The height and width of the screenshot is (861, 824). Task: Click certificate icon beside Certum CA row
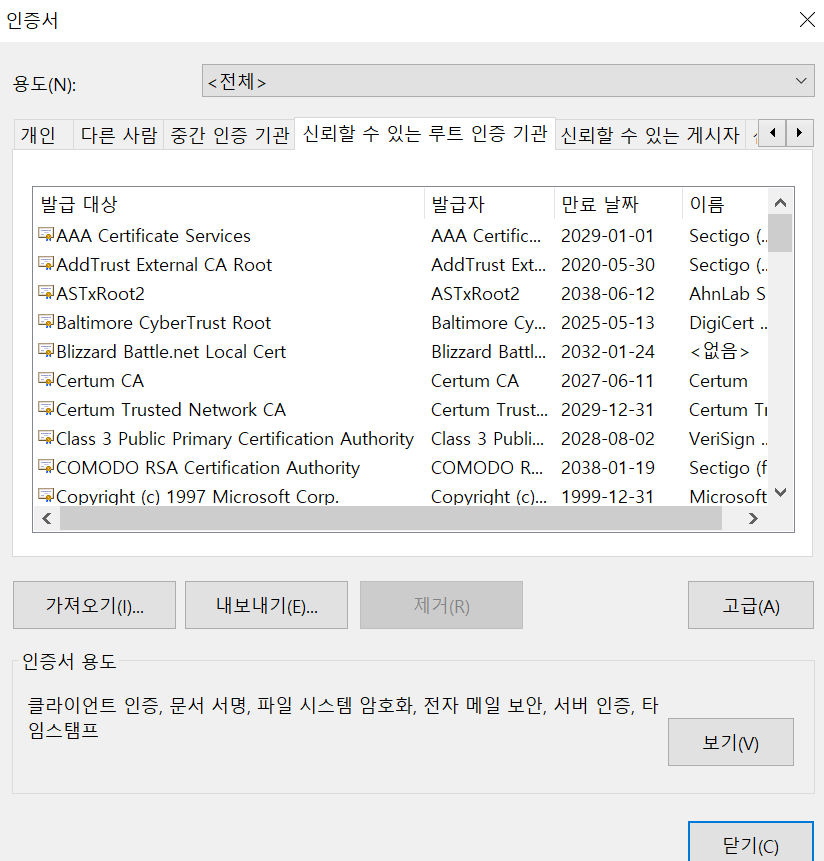[x=46, y=381]
